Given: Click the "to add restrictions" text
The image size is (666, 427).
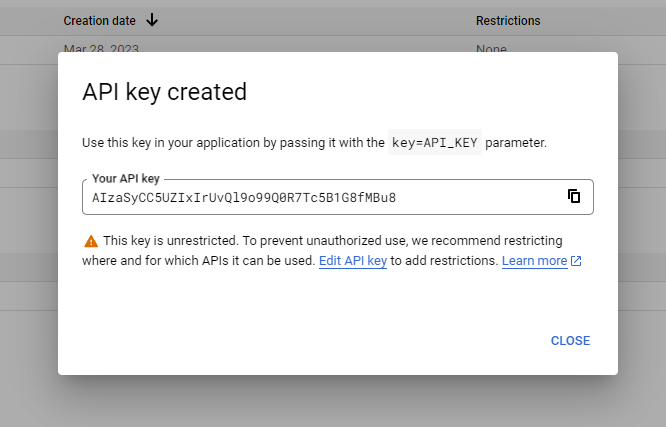Looking at the screenshot, I should (444, 260).
